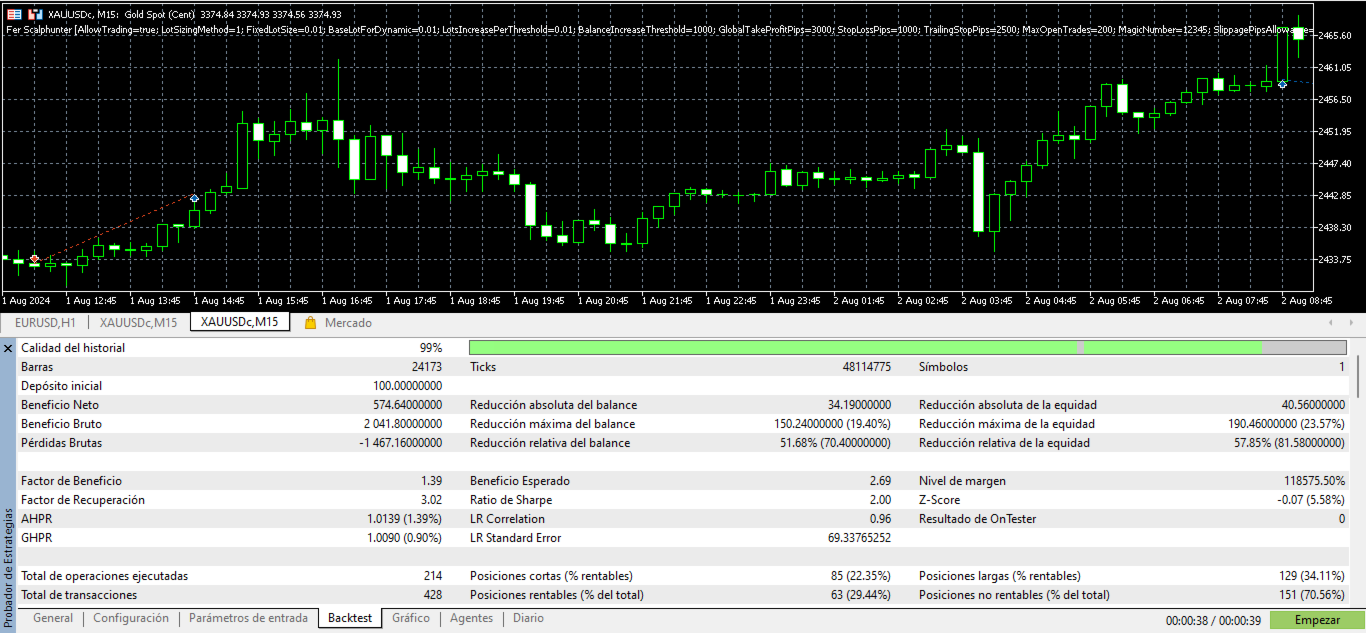
Task: Select the Posiciones cortas value 85 (22.35%)
Action: pos(859,576)
